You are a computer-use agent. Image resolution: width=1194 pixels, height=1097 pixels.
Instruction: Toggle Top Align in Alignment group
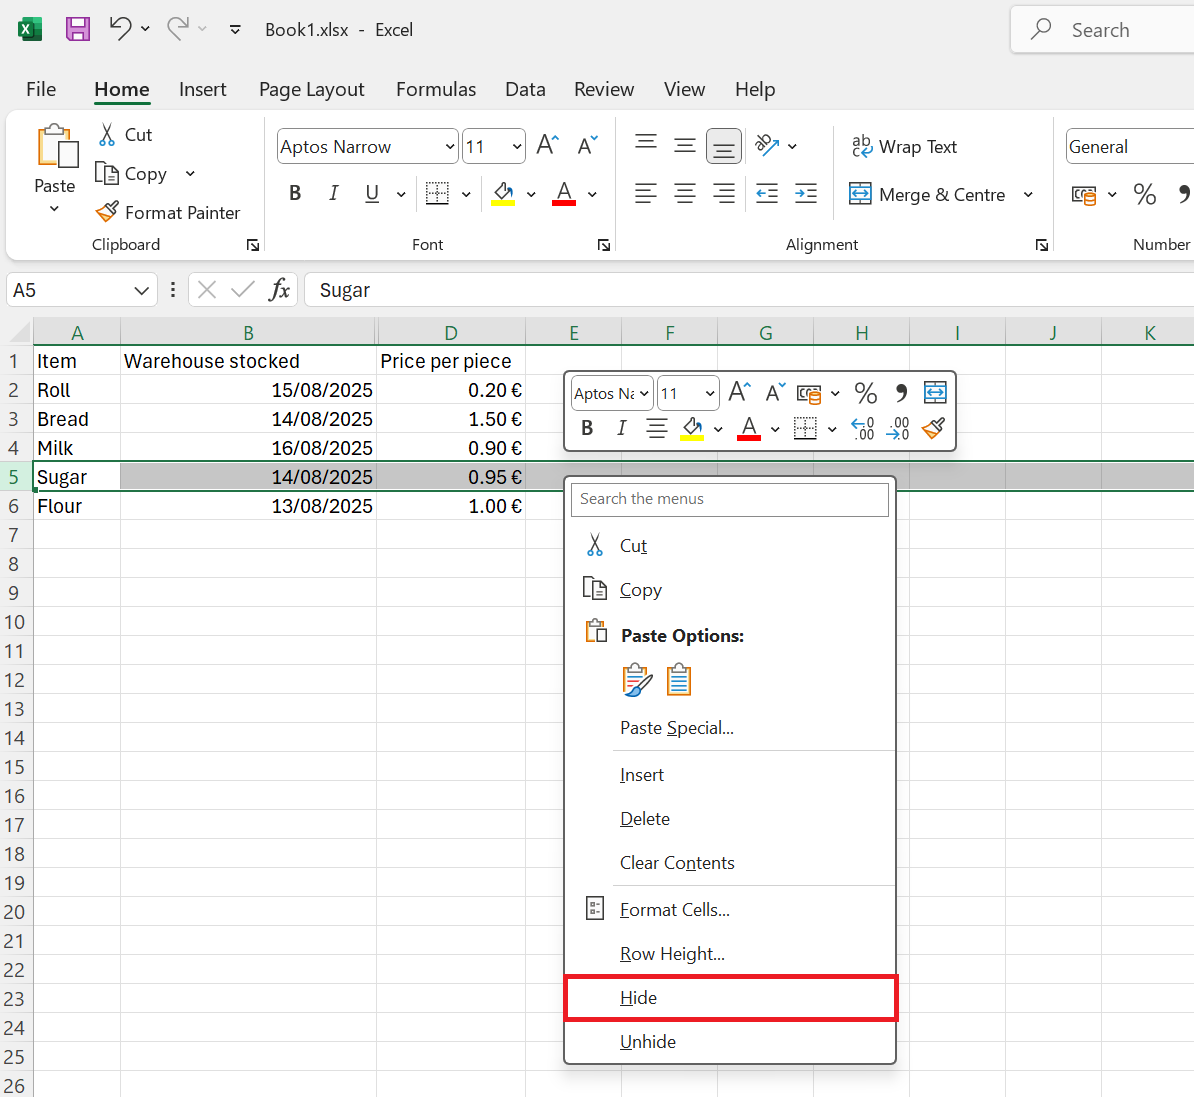pos(646,143)
